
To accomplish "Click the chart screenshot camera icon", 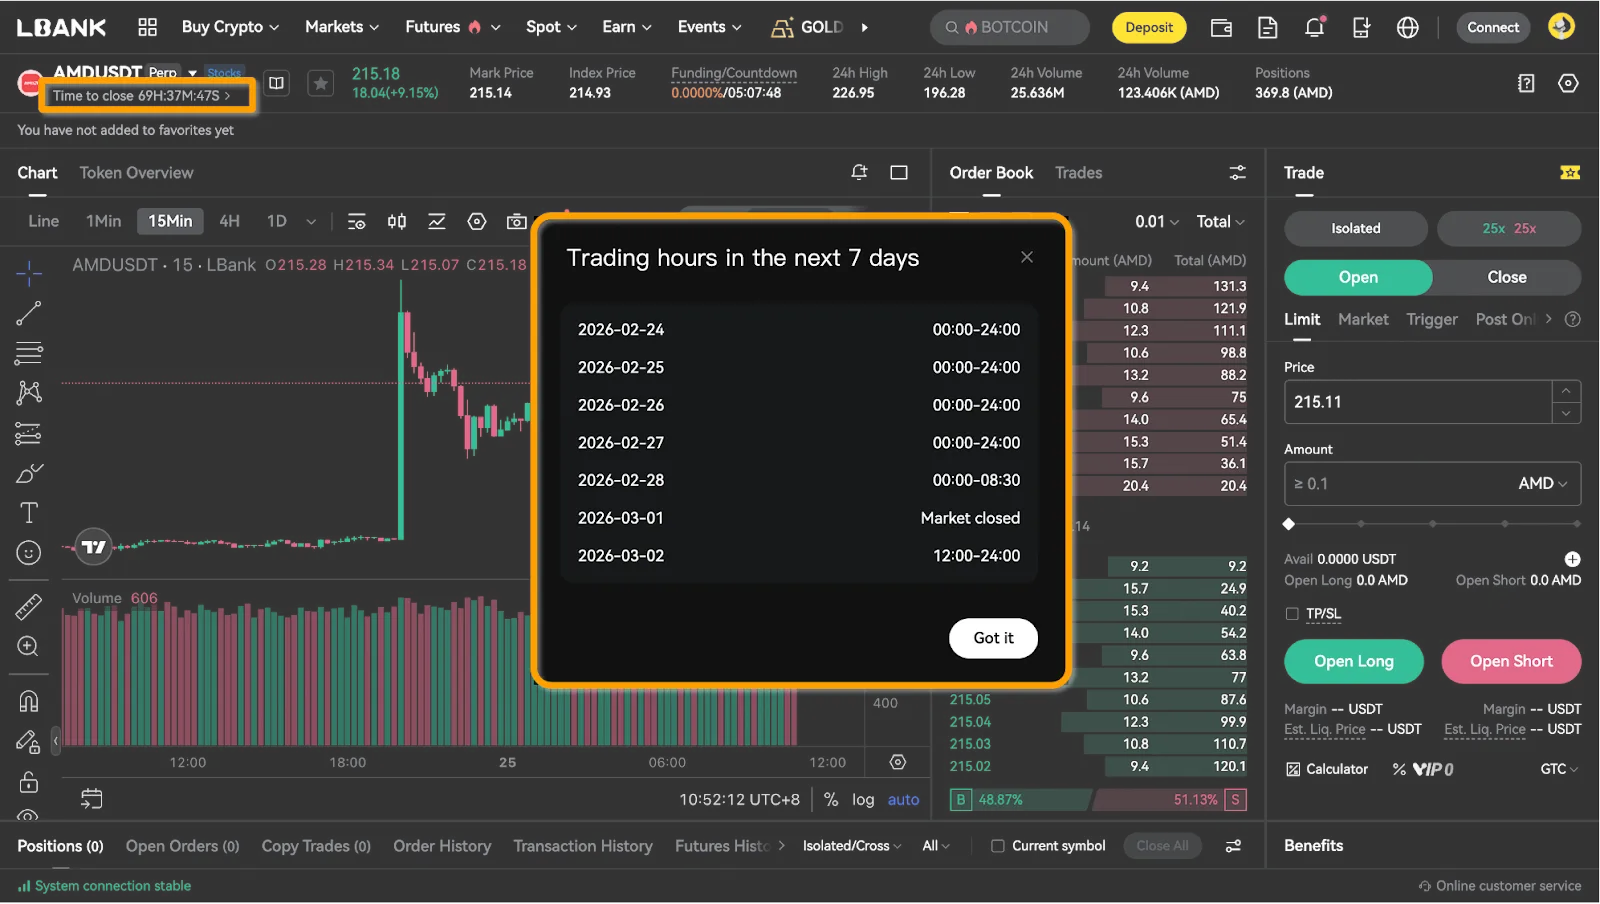I will point(516,222).
